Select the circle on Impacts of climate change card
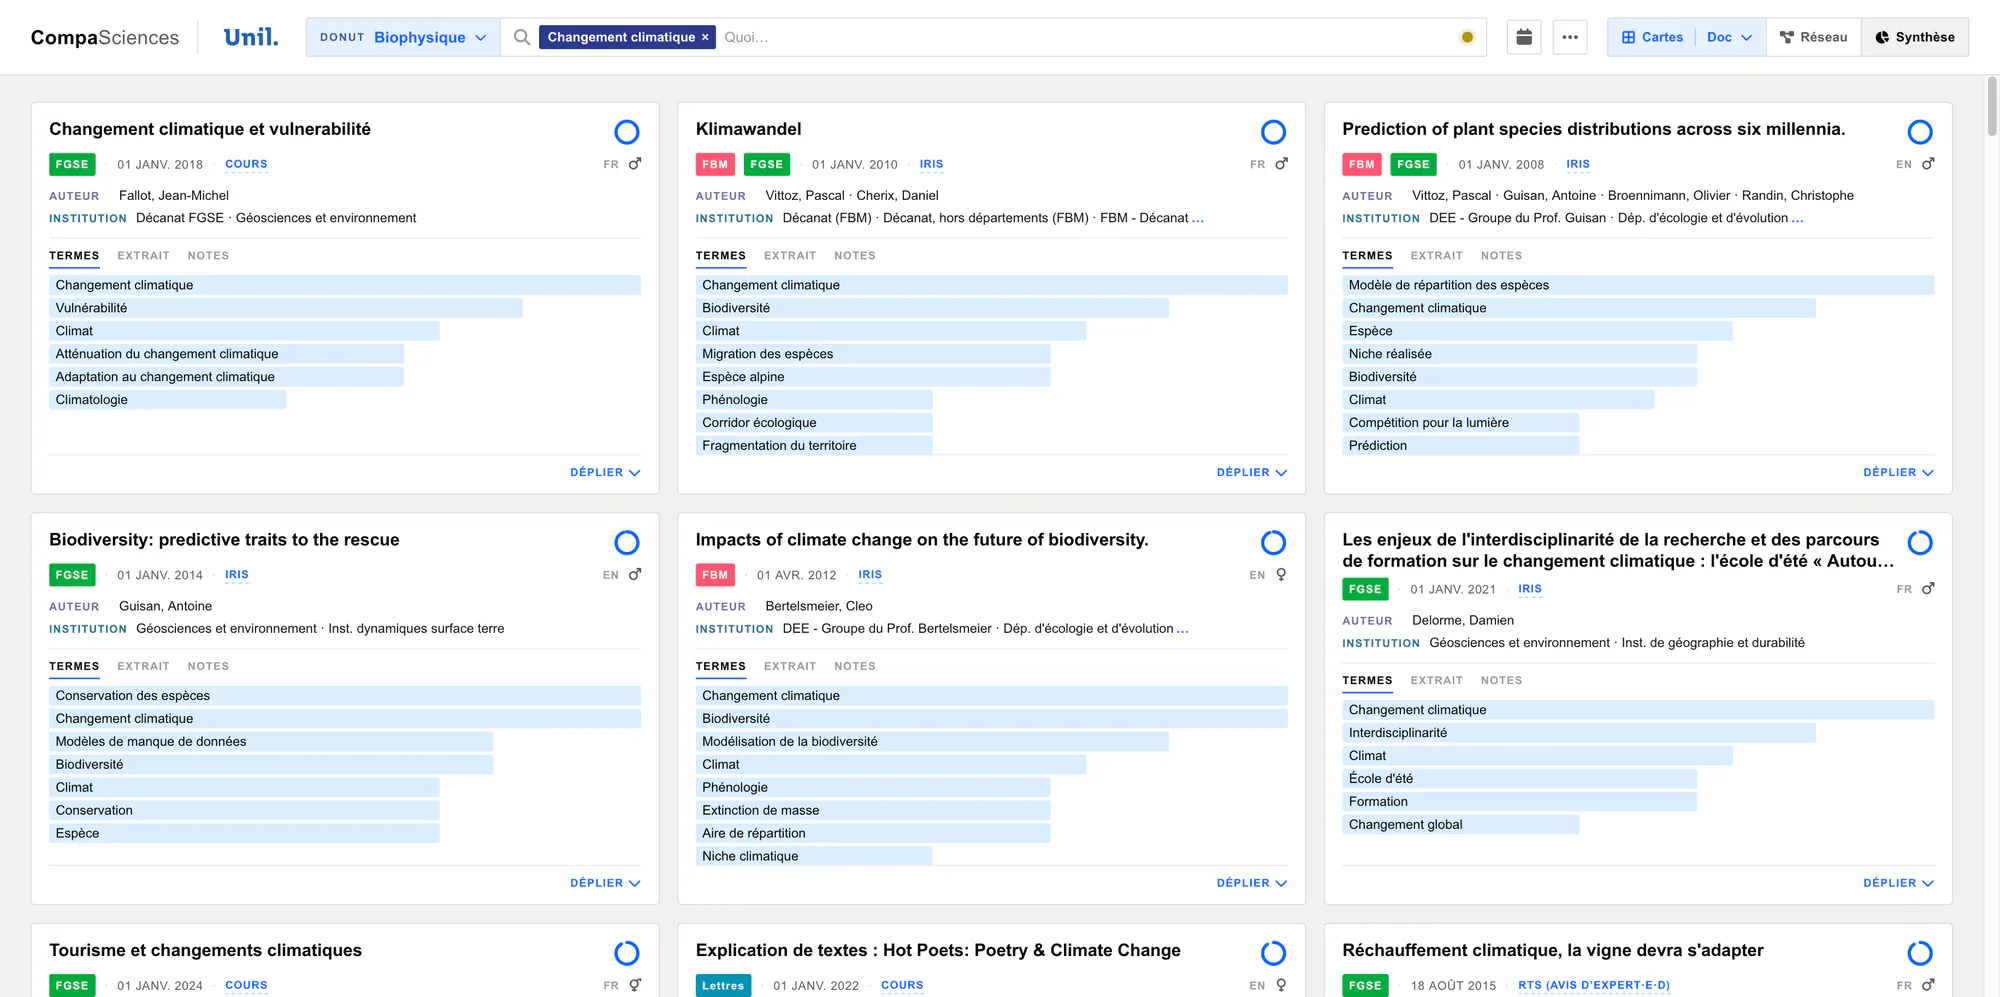Screen dimensions: 2000x997 coord(1273,543)
